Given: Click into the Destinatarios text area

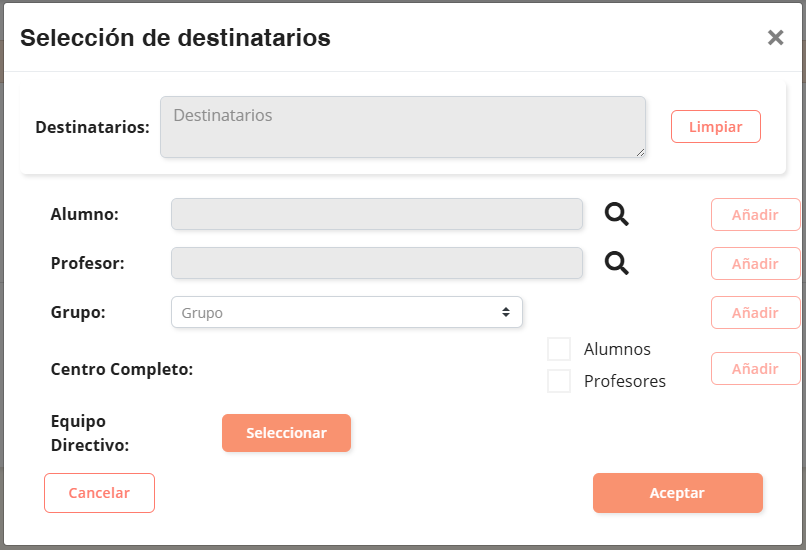Looking at the screenshot, I should click(x=402, y=127).
